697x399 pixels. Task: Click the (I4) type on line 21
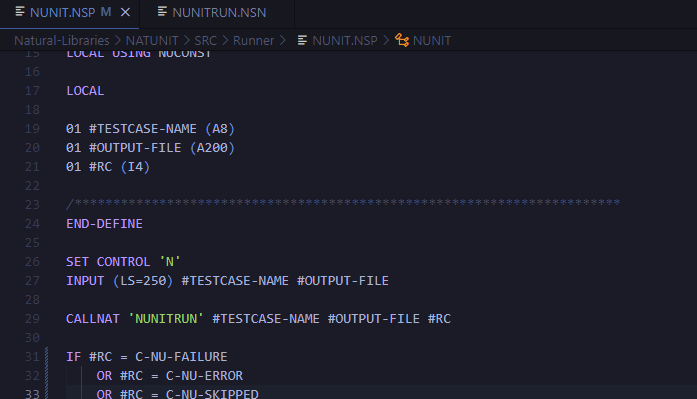tap(135, 167)
